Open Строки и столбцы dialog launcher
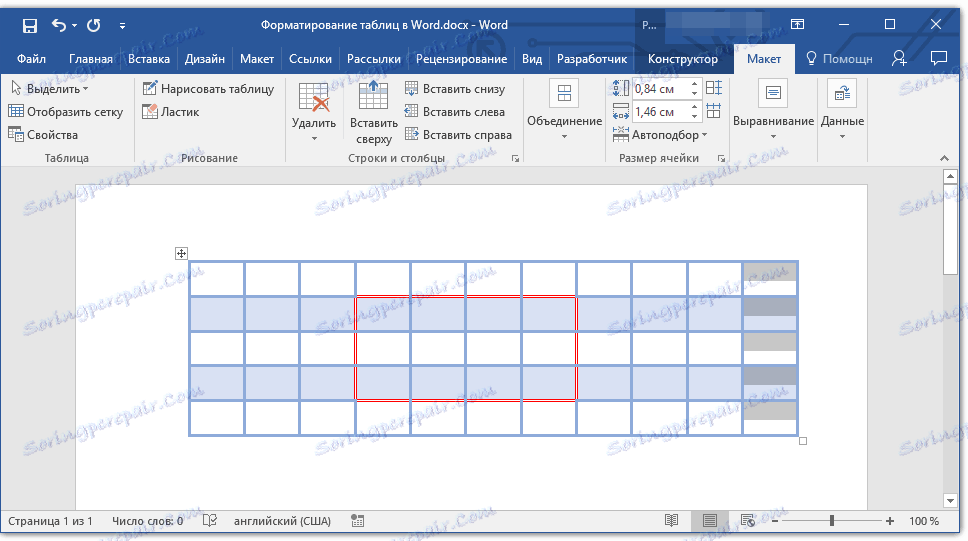The image size is (968, 541). 515,159
